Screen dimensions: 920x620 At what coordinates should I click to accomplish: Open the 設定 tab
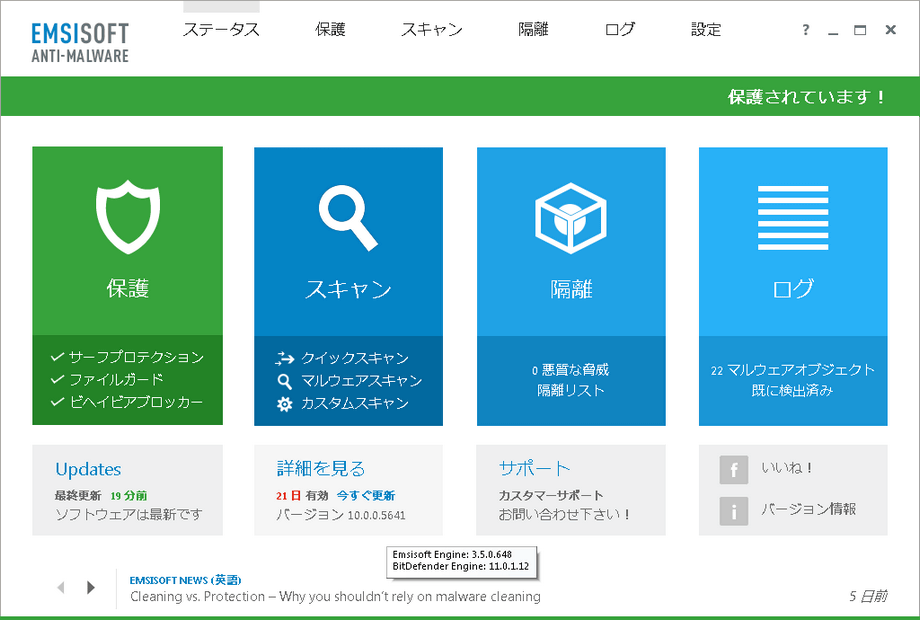pyautogui.click(x=706, y=29)
